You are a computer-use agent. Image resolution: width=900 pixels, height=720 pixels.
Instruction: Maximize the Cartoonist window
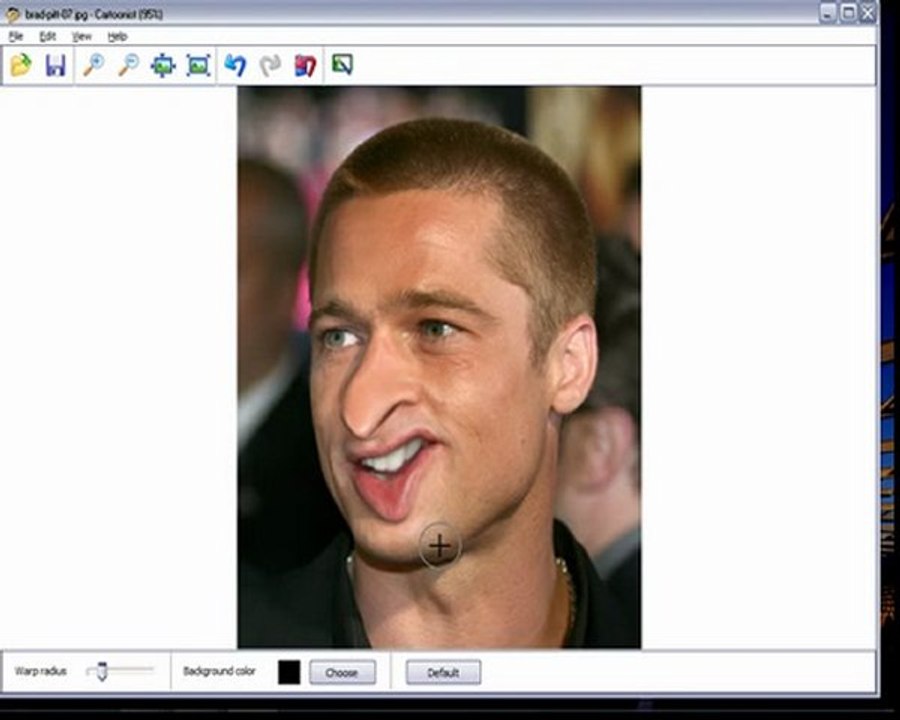(x=848, y=13)
